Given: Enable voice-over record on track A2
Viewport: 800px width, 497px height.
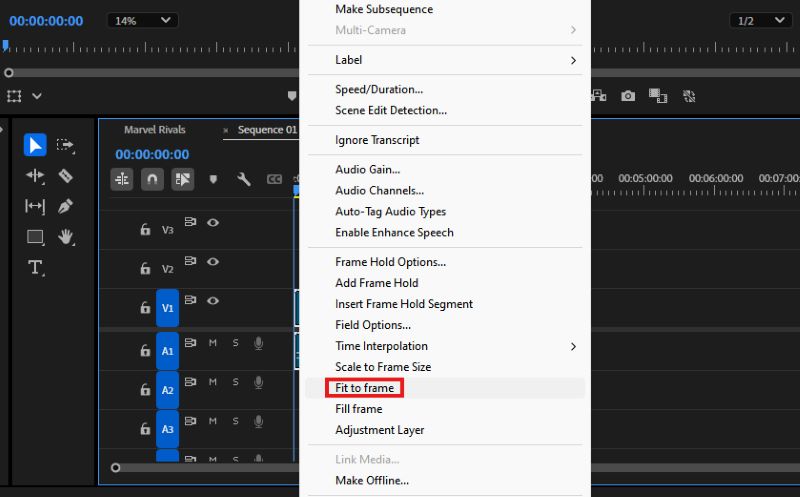Looking at the screenshot, I should click(259, 383).
